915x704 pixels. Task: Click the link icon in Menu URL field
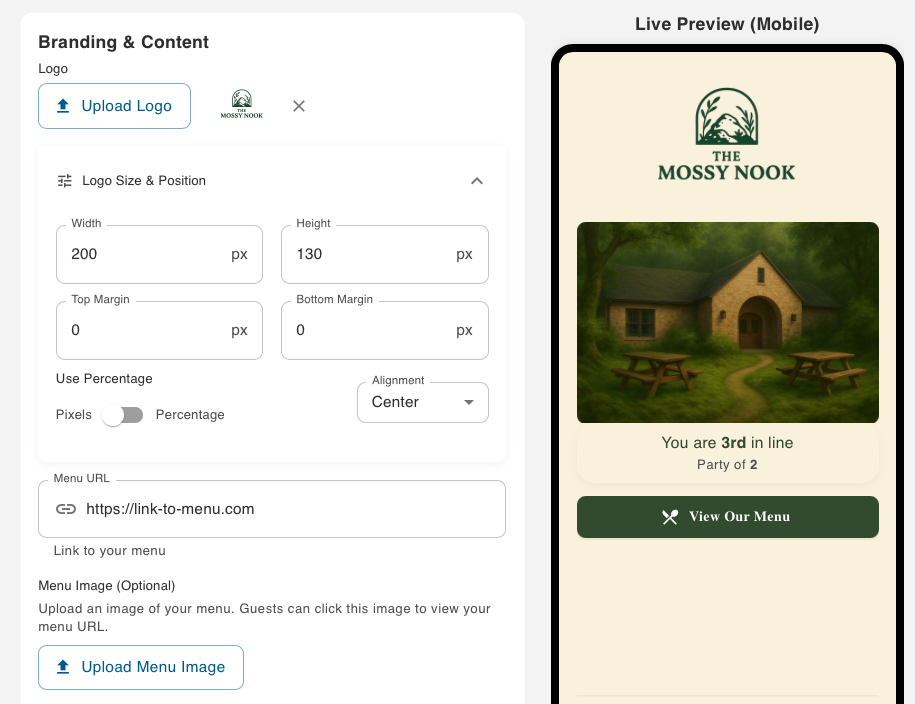click(66, 509)
